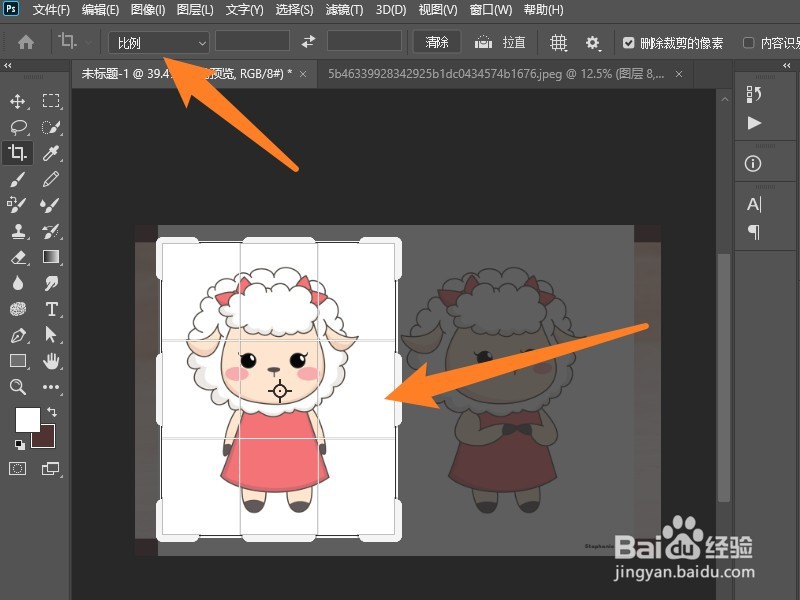Enable the 内容识别 checkbox
This screenshot has height=600, width=800.
tap(748, 43)
